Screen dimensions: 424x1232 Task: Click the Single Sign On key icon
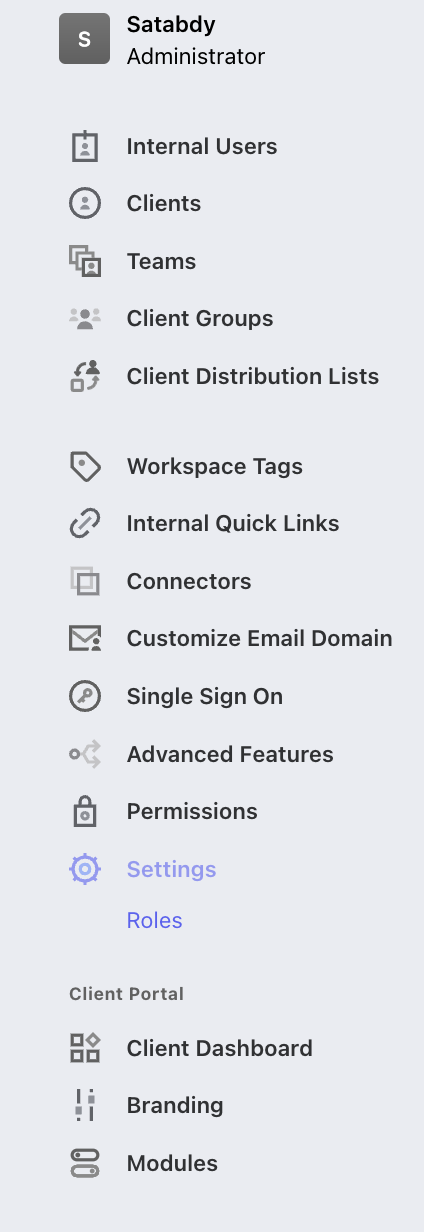pos(85,697)
